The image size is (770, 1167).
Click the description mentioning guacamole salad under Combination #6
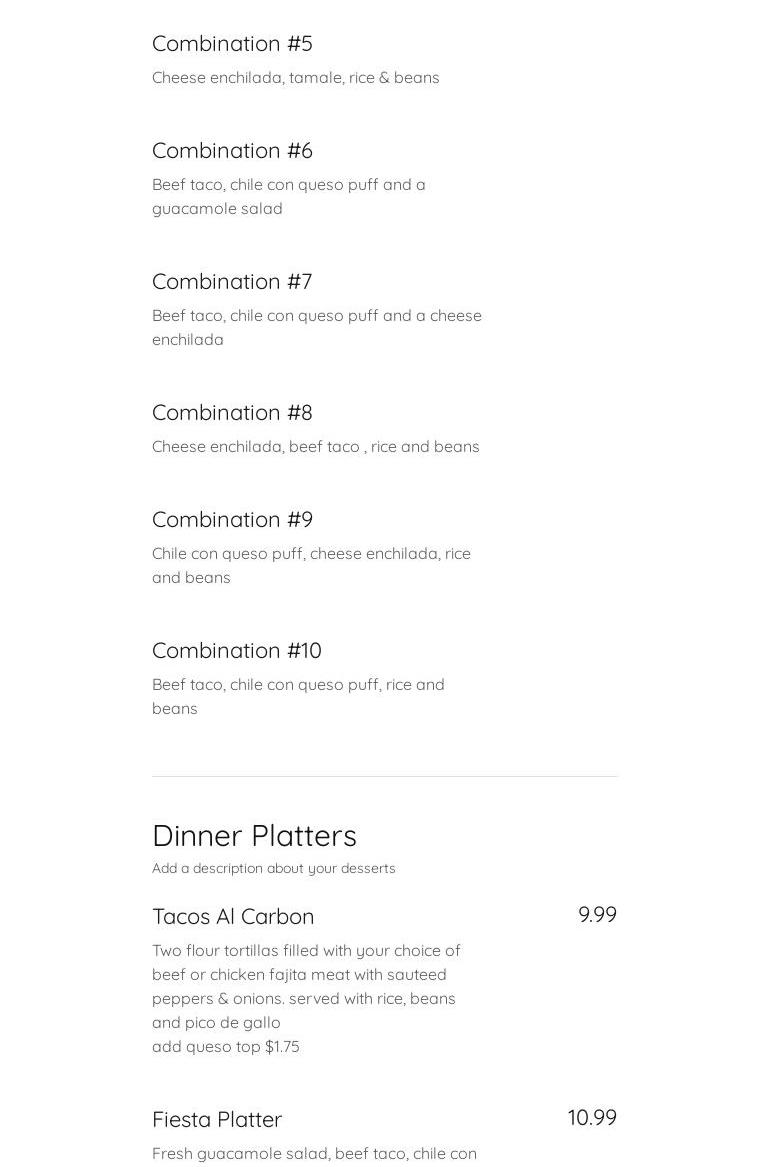pos(288,197)
